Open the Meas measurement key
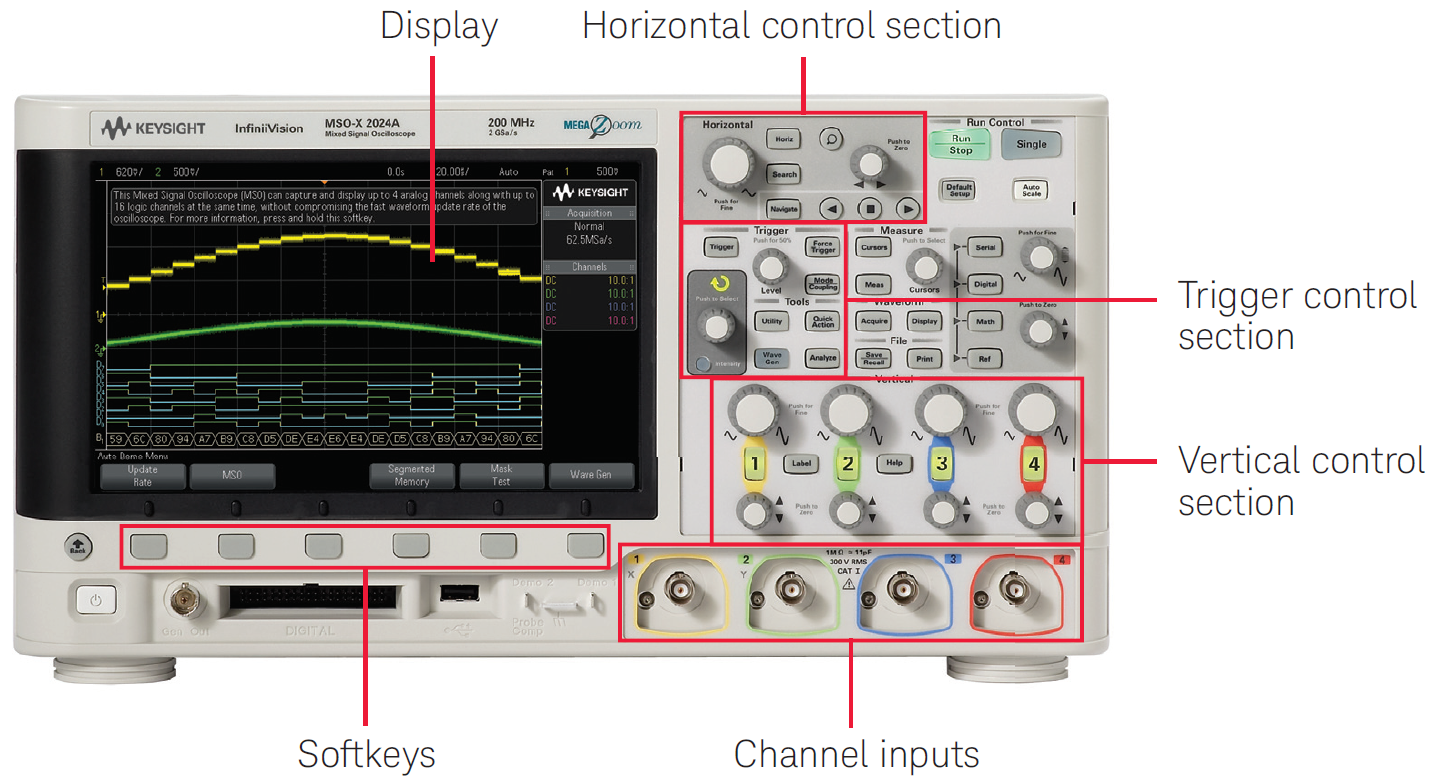 873,285
